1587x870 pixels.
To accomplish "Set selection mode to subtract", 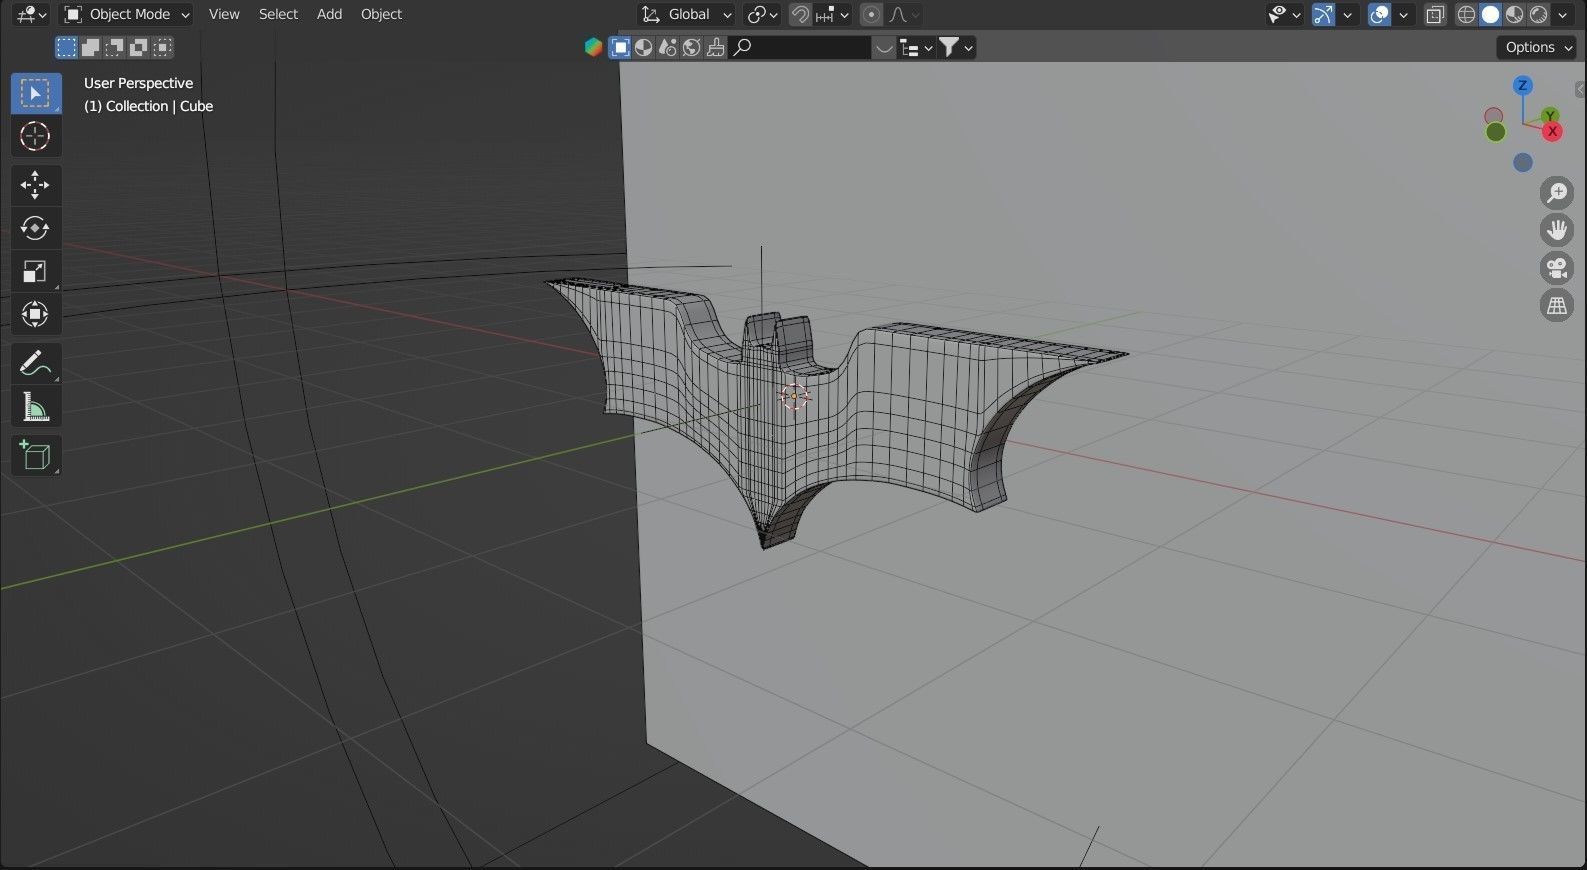I will coord(114,47).
